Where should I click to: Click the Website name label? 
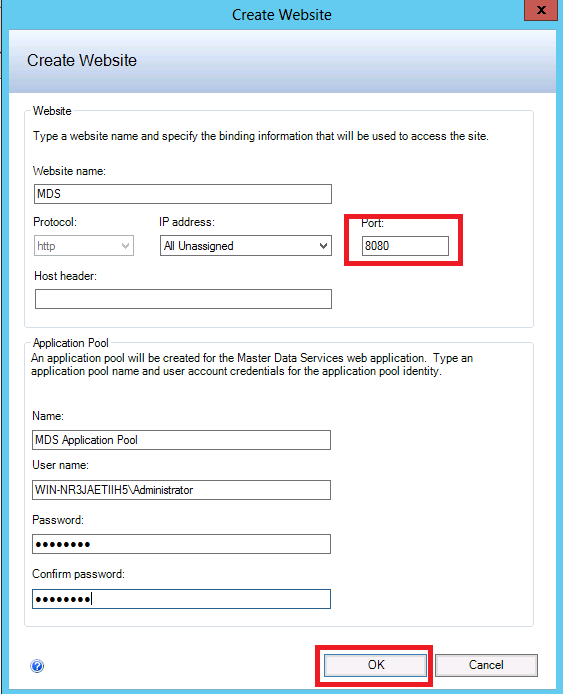(69, 171)
